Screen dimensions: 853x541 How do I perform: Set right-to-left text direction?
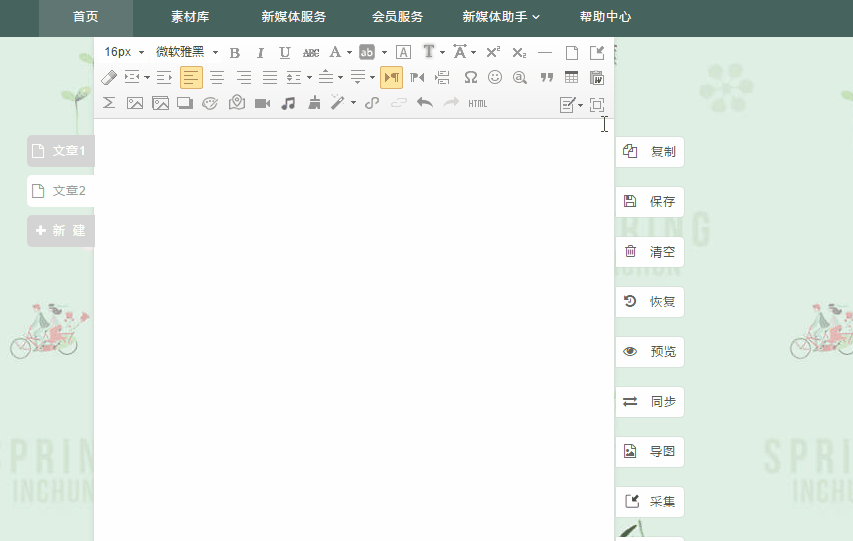point(417,78)
